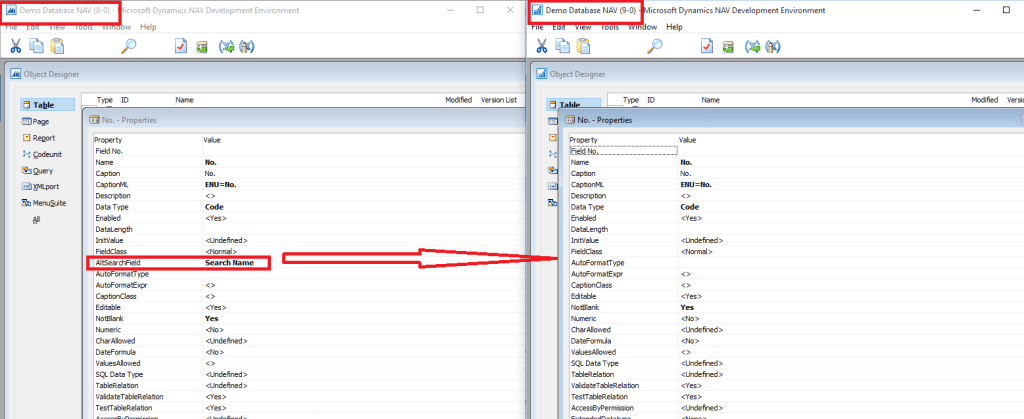Click the Paste clipboard icon in right NAV window
This screenshot has height=419, width=1024.
[586, 45]
